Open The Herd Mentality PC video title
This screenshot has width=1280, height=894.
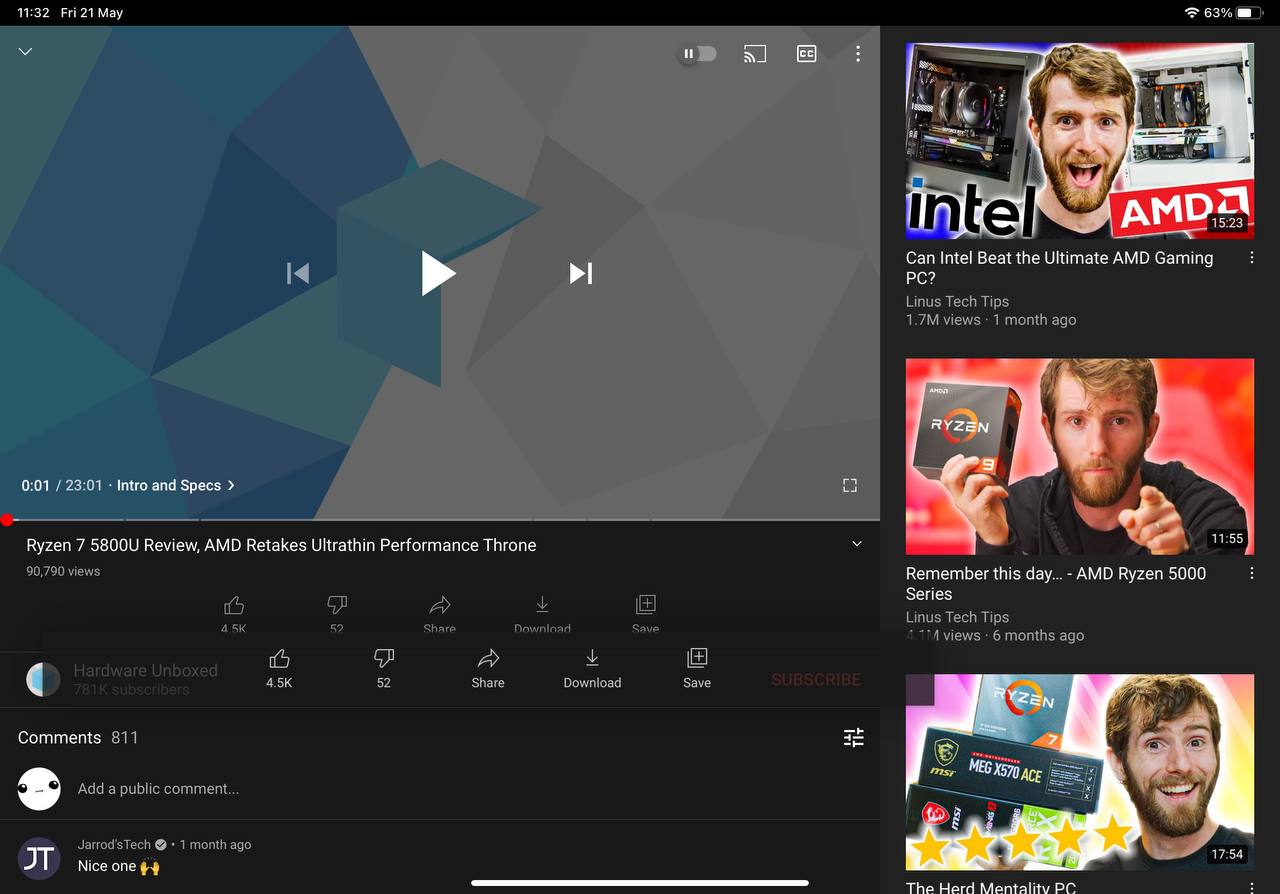coord(991,887)
